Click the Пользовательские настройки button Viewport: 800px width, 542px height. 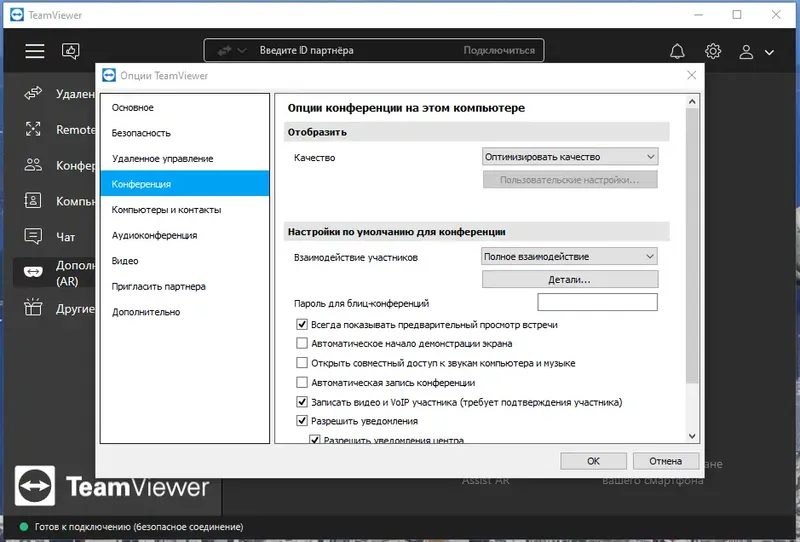click(570, 180)
